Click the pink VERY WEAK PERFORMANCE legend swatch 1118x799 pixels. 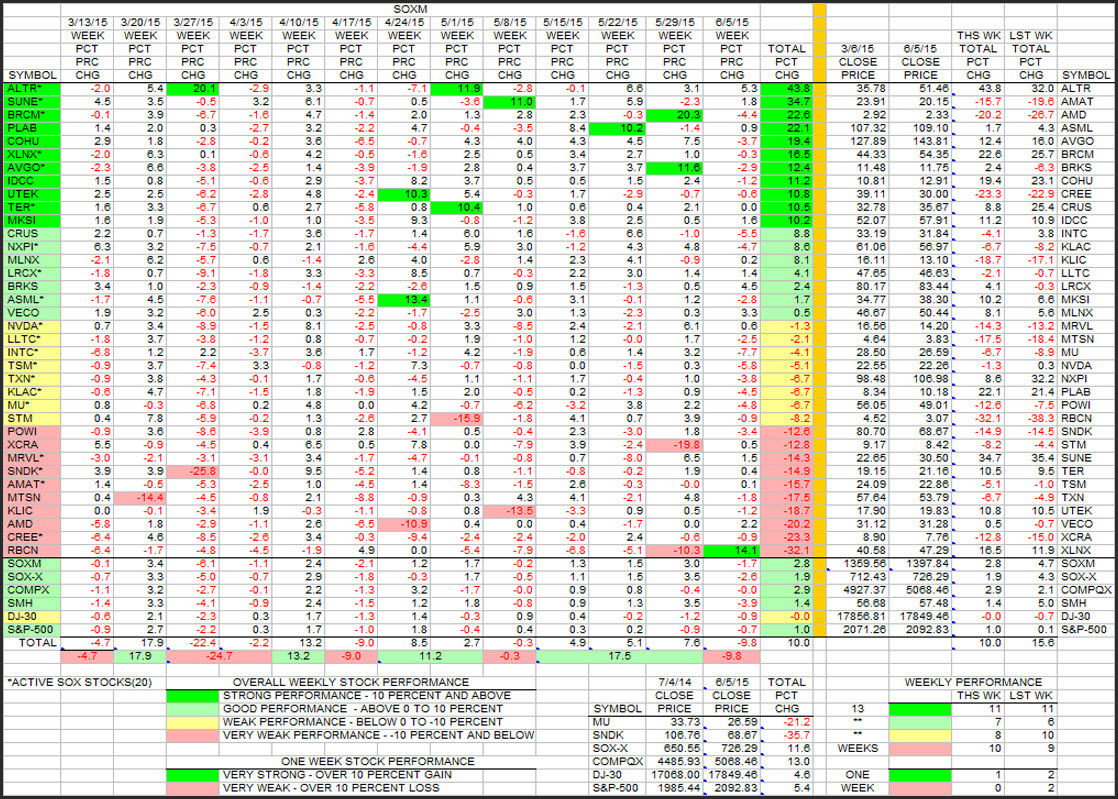tap(192, 736)
